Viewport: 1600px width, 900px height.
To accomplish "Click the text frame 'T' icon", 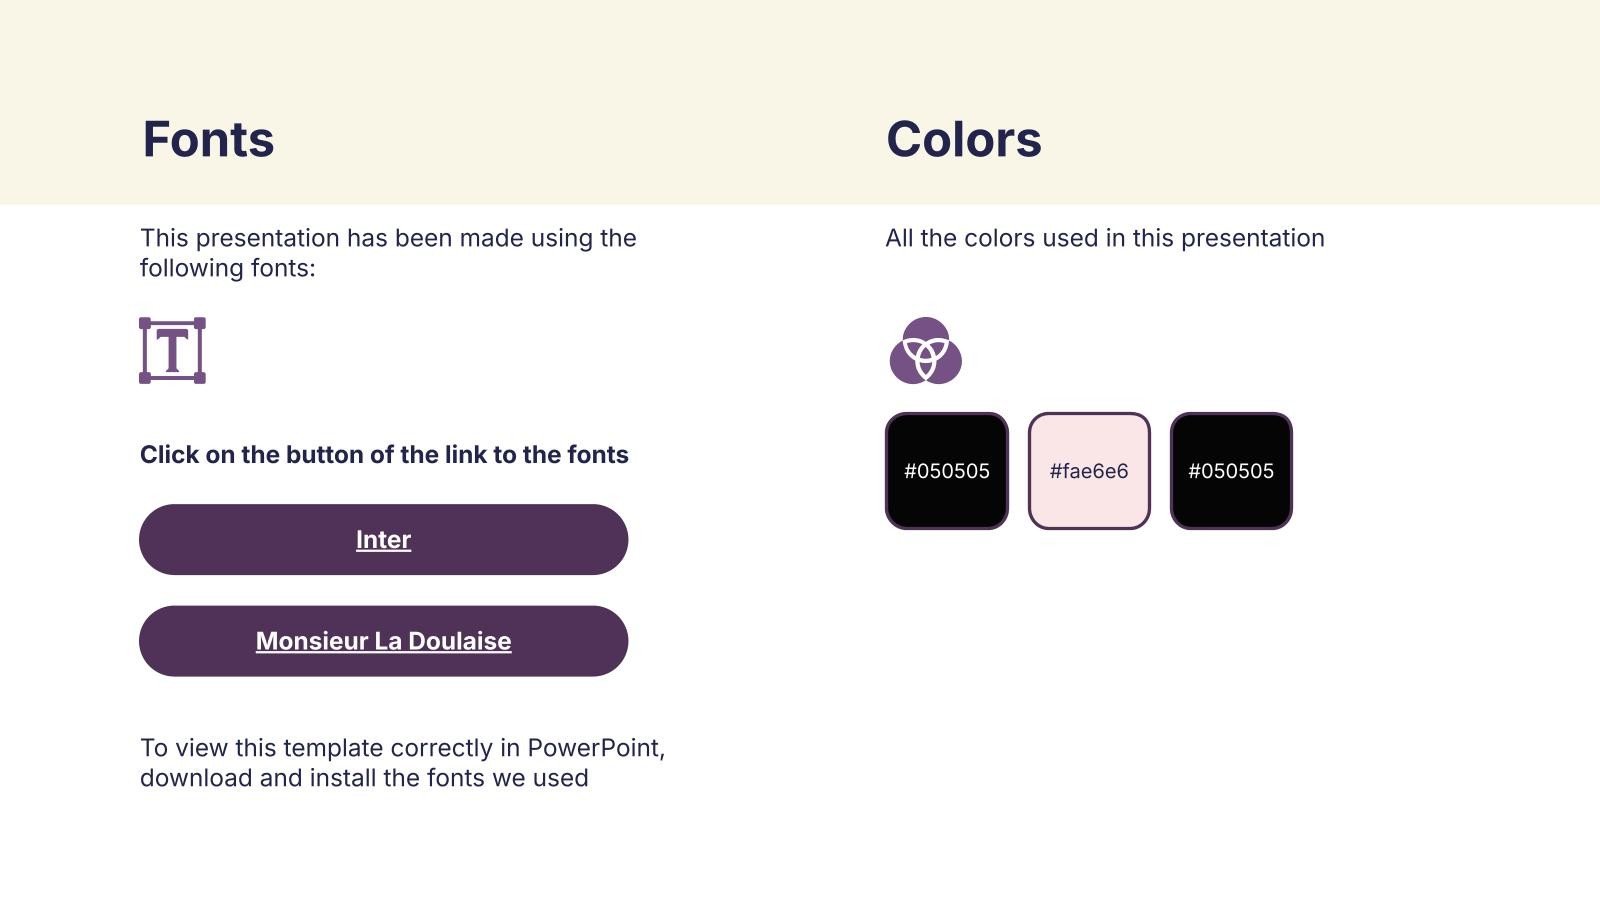I will click(x=172, y=351).
